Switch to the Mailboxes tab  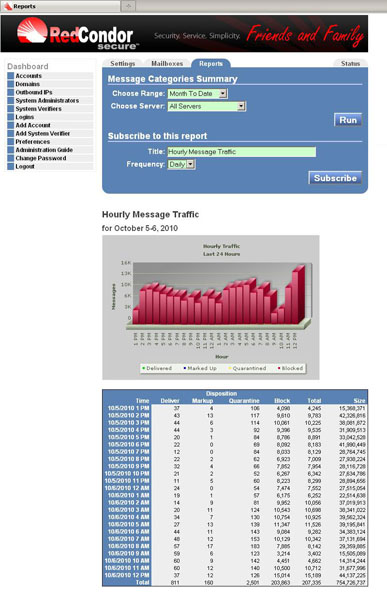(167, 64)
